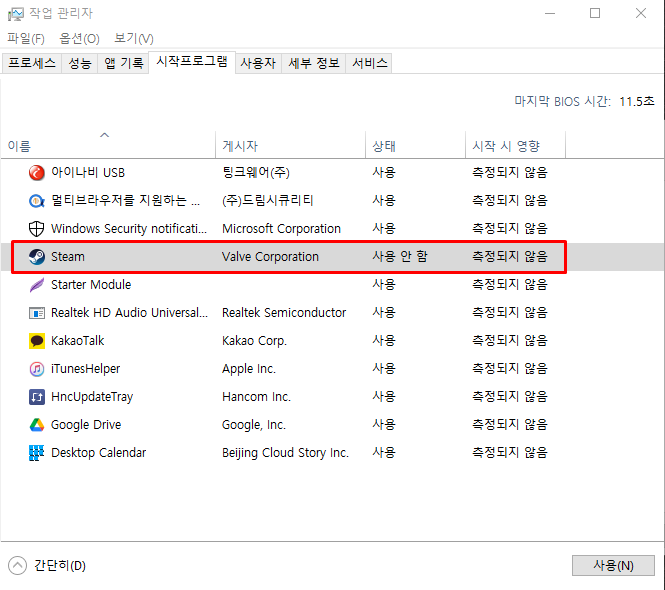Switch to the 앱 기록 tab
The width and height of the screenshot is (665, 590).
pyautogui.click(x=123, y=63)
